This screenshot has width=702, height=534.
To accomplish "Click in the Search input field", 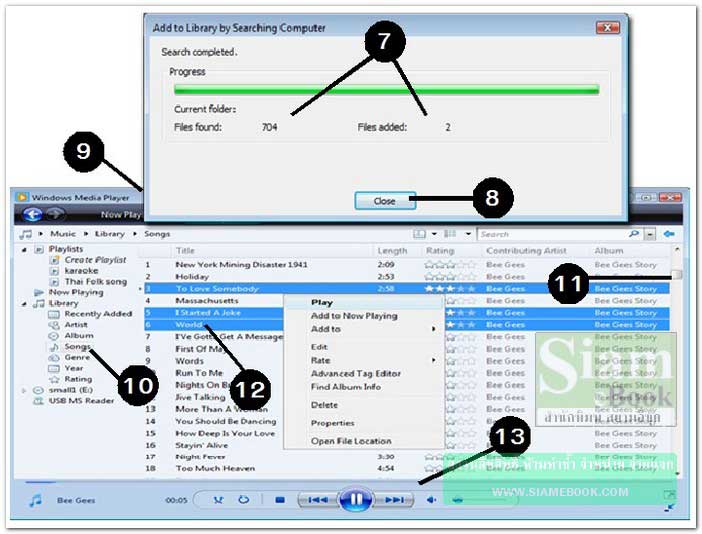I will (552, 234).
